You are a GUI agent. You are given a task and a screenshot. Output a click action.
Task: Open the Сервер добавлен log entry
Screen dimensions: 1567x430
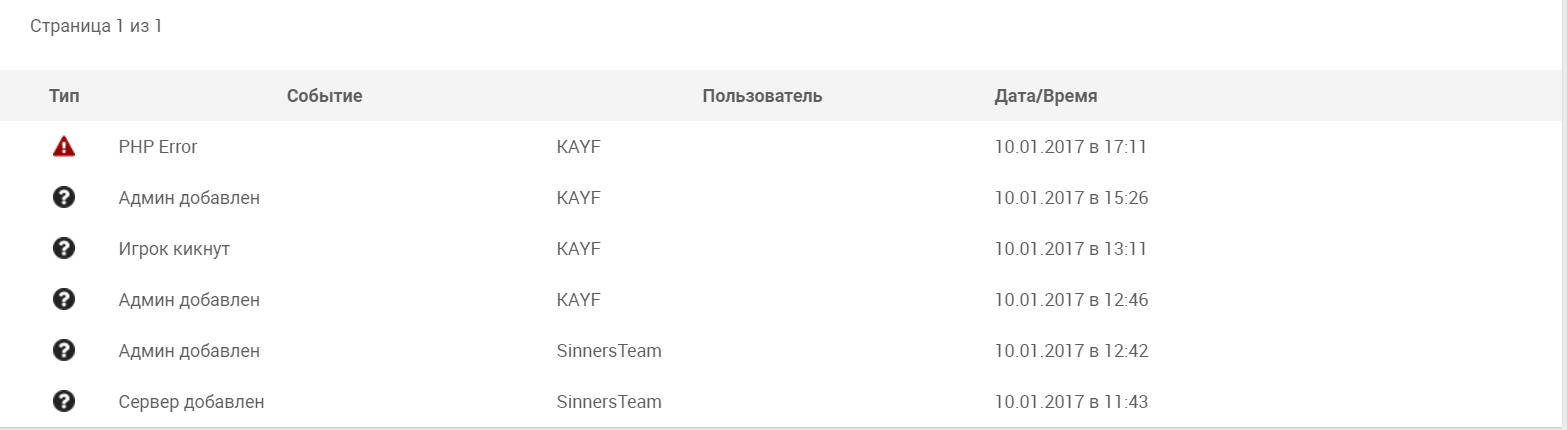(191, 402)
